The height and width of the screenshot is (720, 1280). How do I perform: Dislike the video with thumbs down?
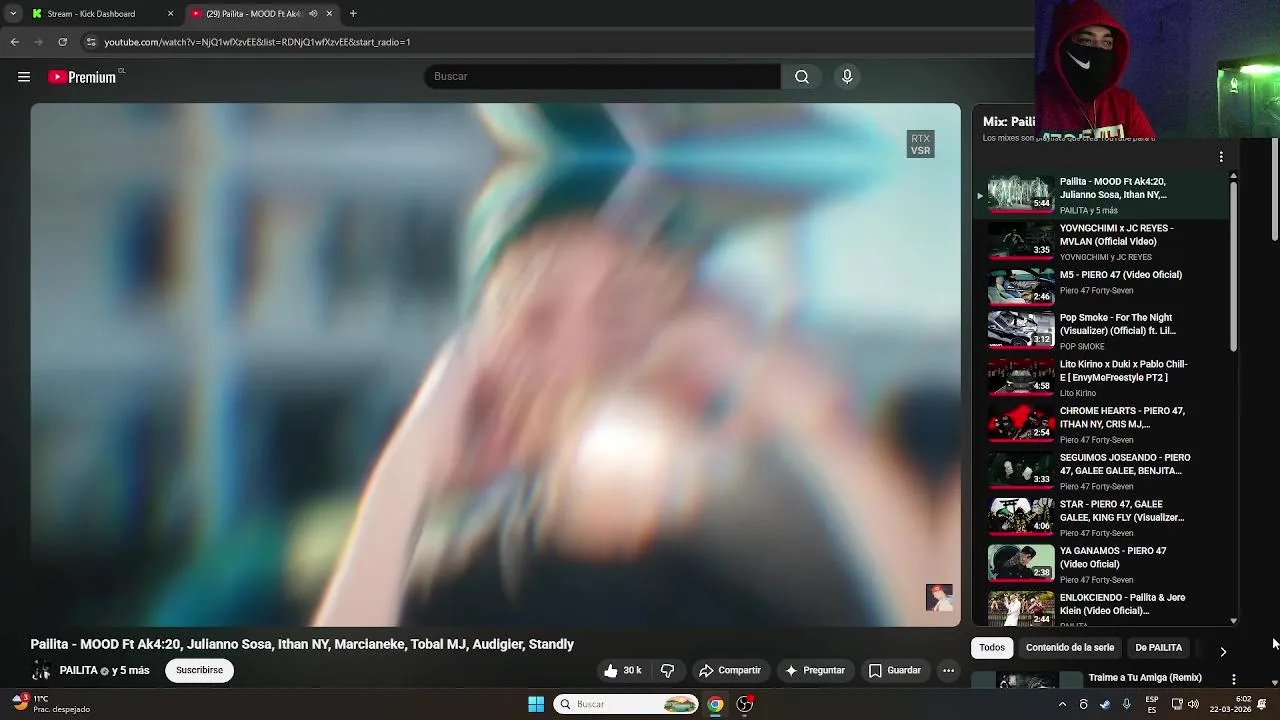(x=667, y=670)
